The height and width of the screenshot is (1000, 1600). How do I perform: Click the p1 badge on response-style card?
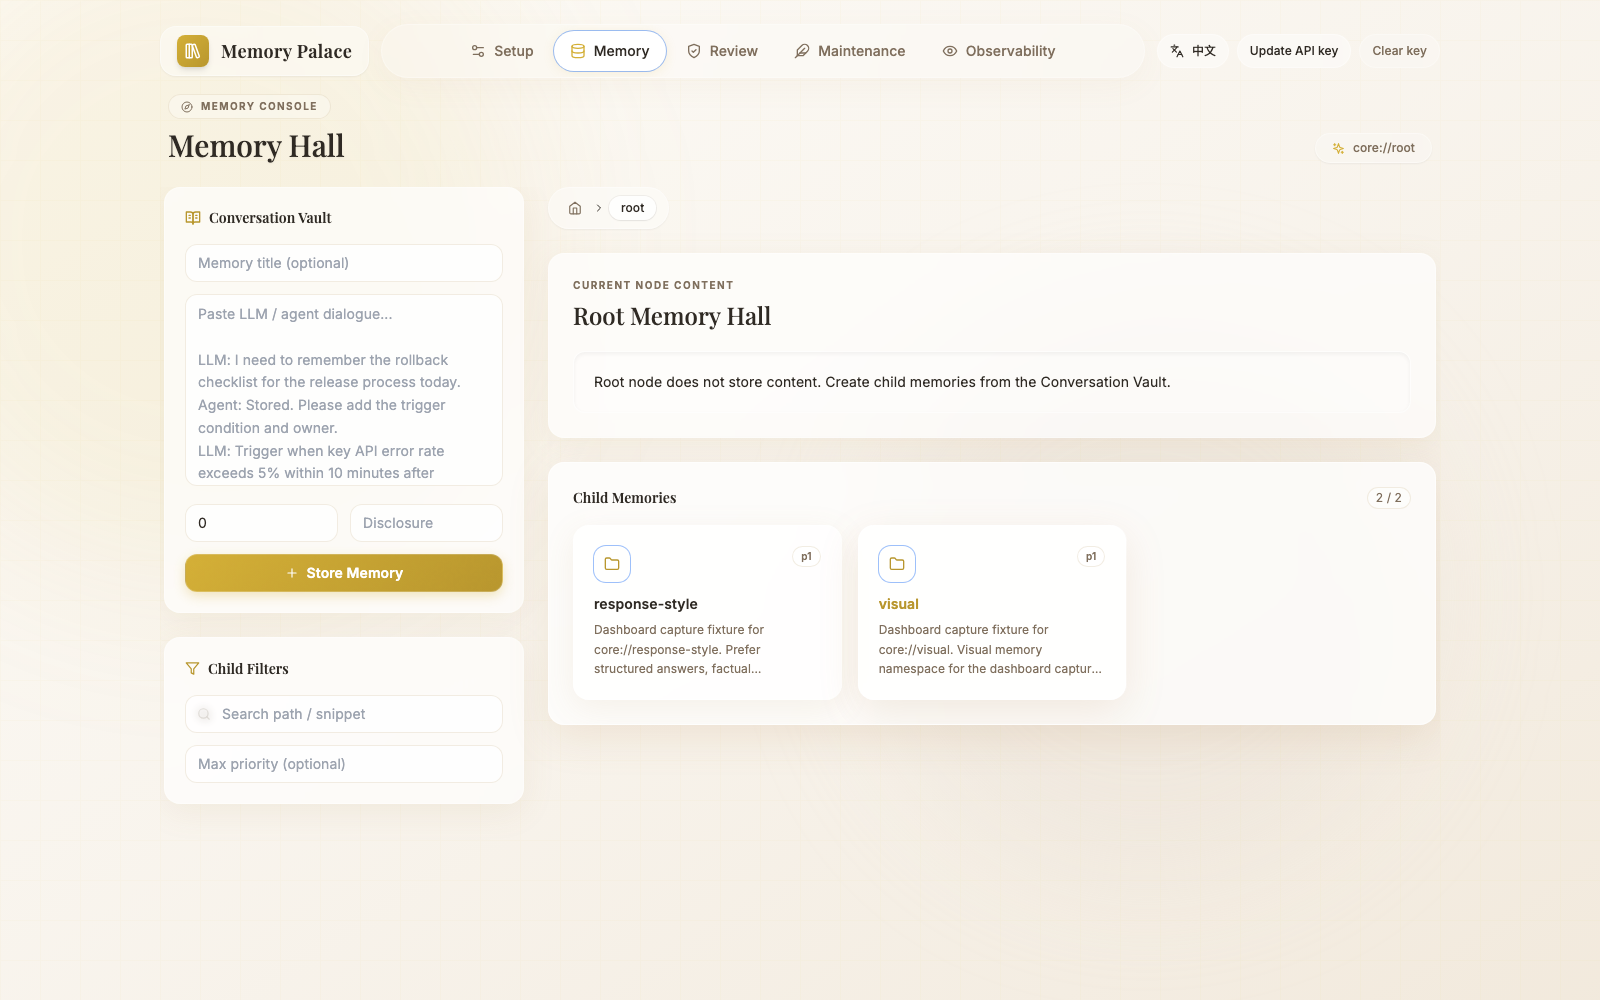[x=806, y=557]
